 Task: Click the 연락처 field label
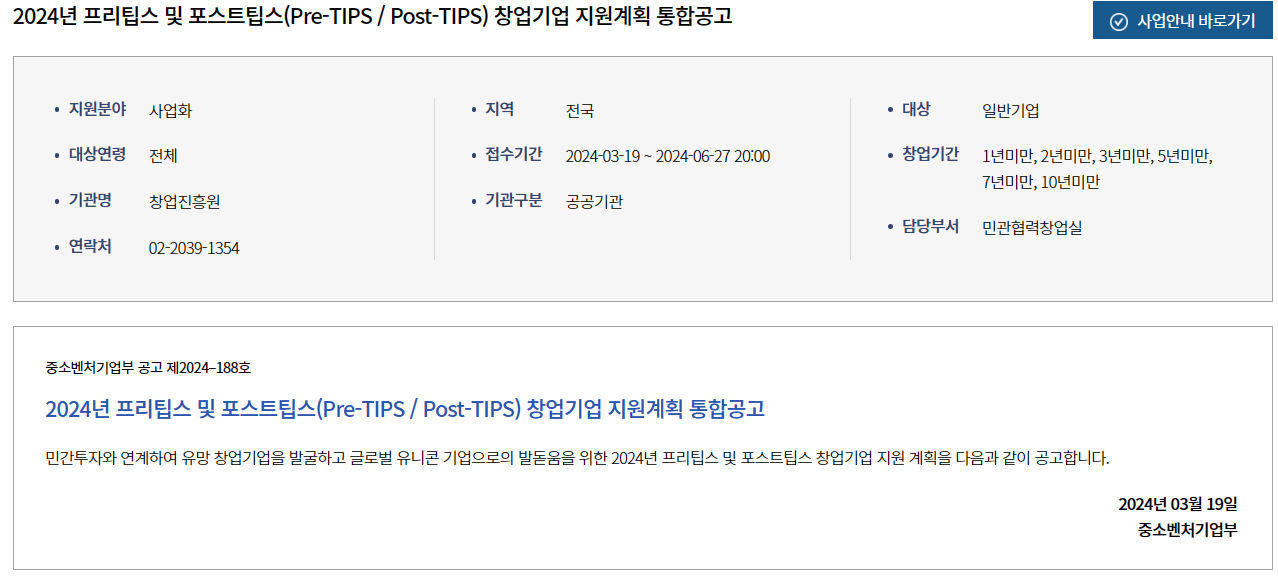pos(90,247)
